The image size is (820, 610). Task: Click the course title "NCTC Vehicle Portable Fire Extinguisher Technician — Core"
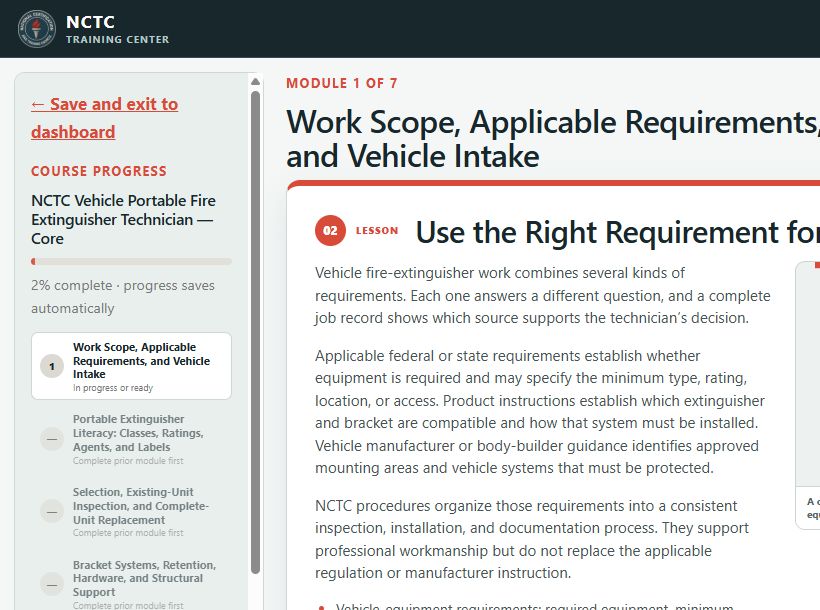coord(123,220)
